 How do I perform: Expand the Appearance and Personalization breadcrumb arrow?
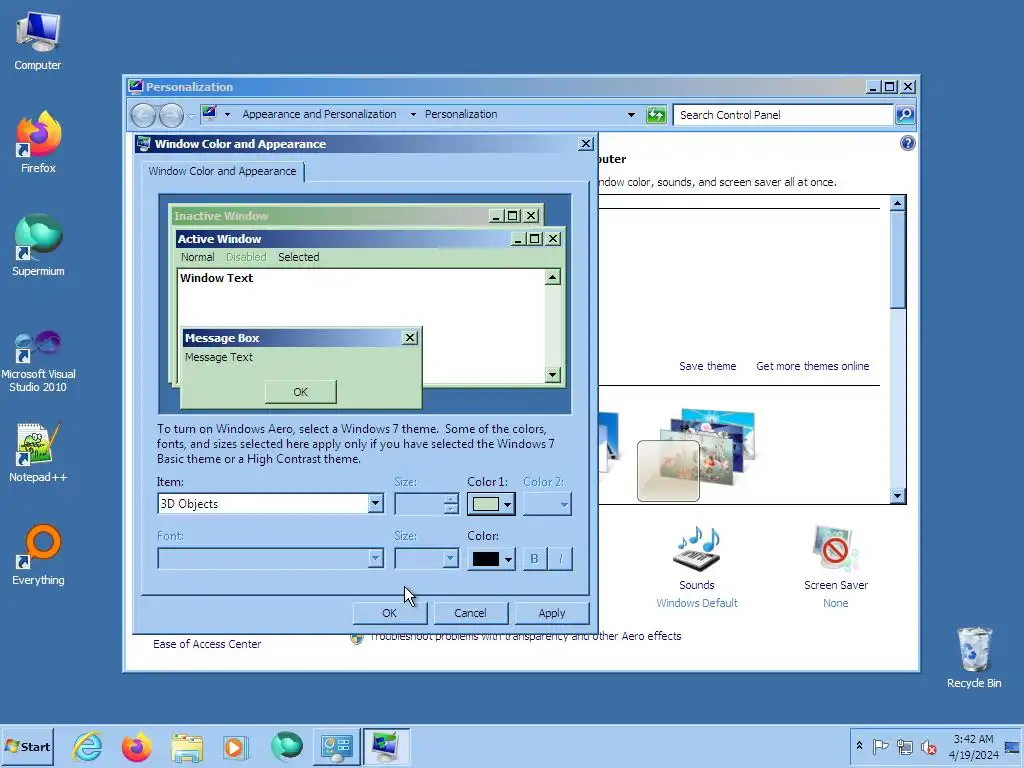(x=413, y=114)
